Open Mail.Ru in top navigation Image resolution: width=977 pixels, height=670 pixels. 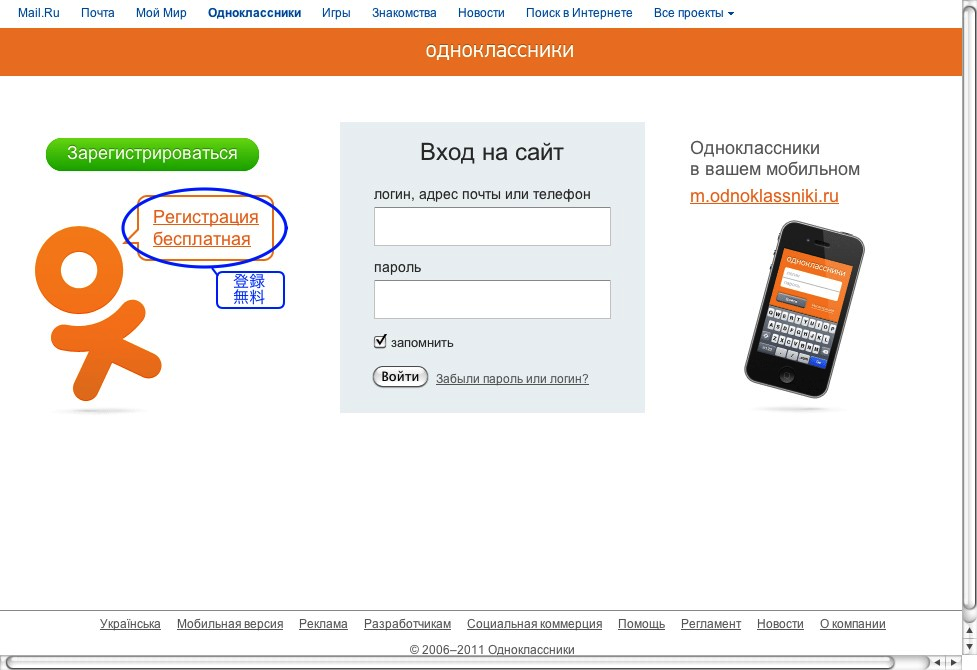click(x=39, y=13)
